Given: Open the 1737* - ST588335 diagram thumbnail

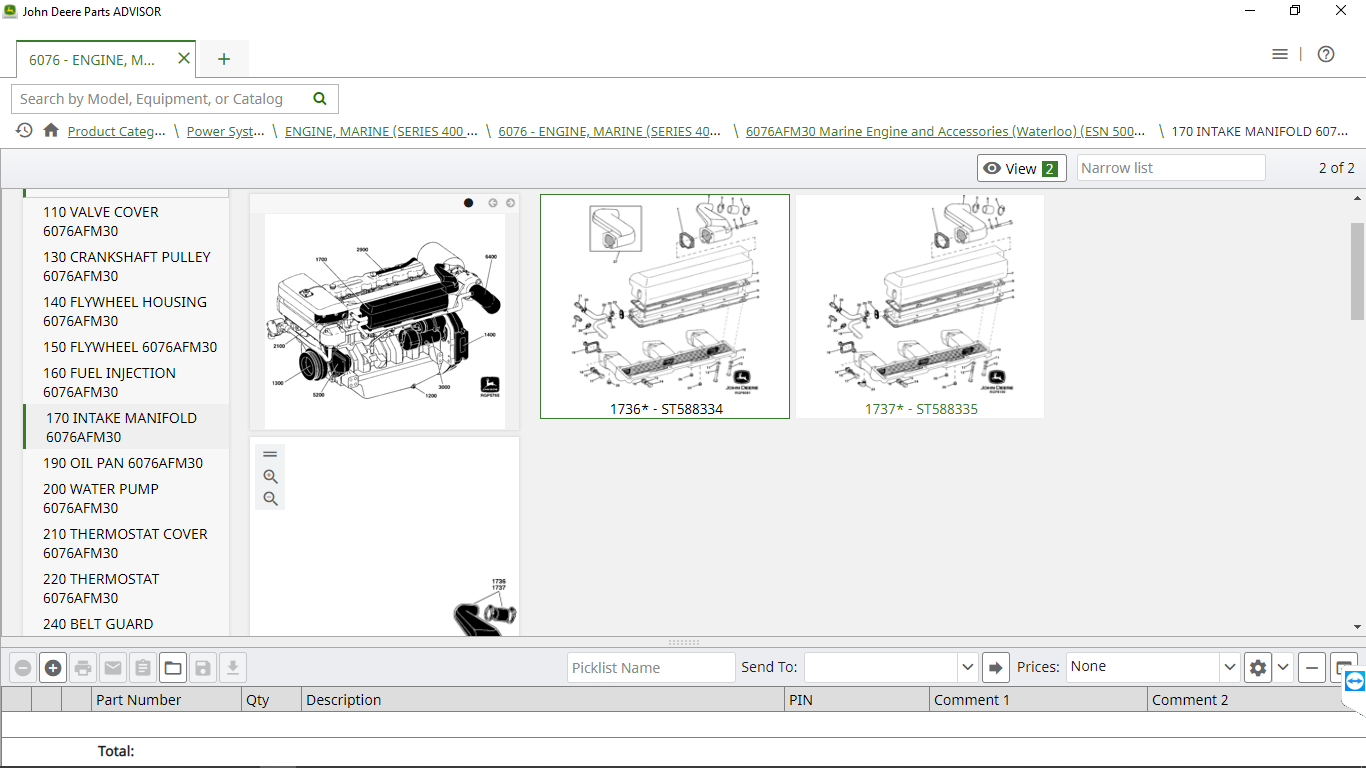Looking at the screenshot, I should click(x=920, y=306).
